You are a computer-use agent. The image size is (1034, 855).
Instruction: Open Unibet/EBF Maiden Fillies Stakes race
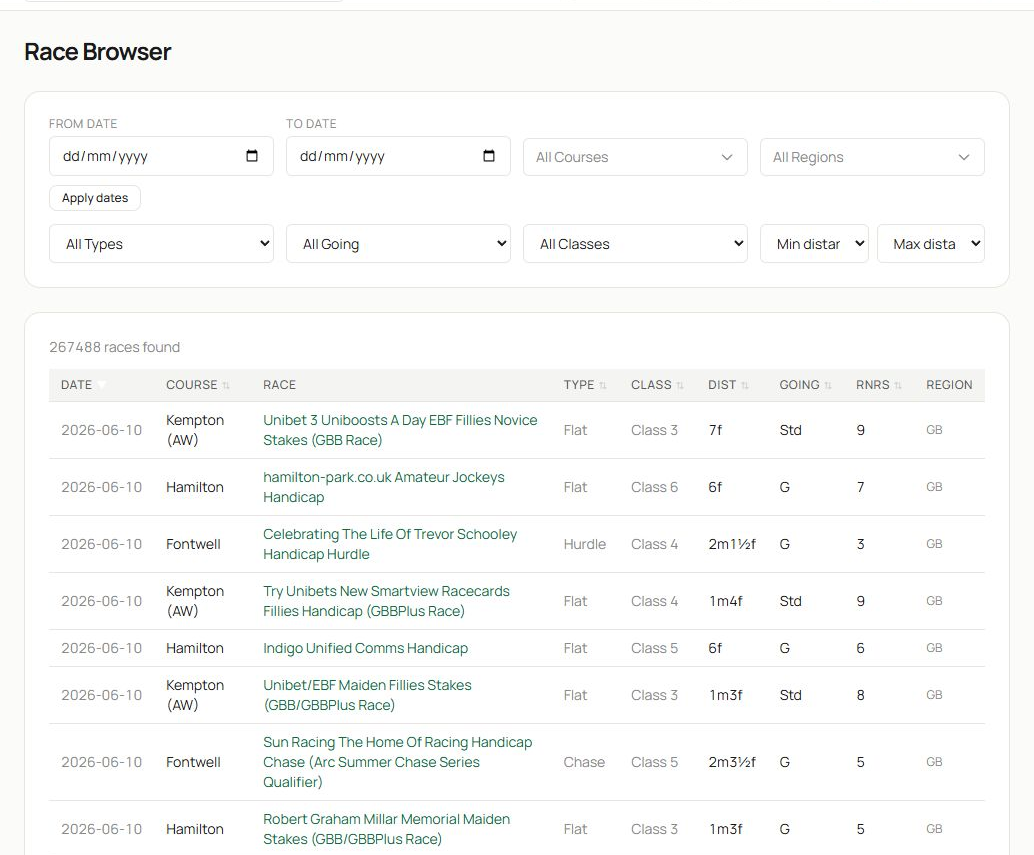coord(367,695)
